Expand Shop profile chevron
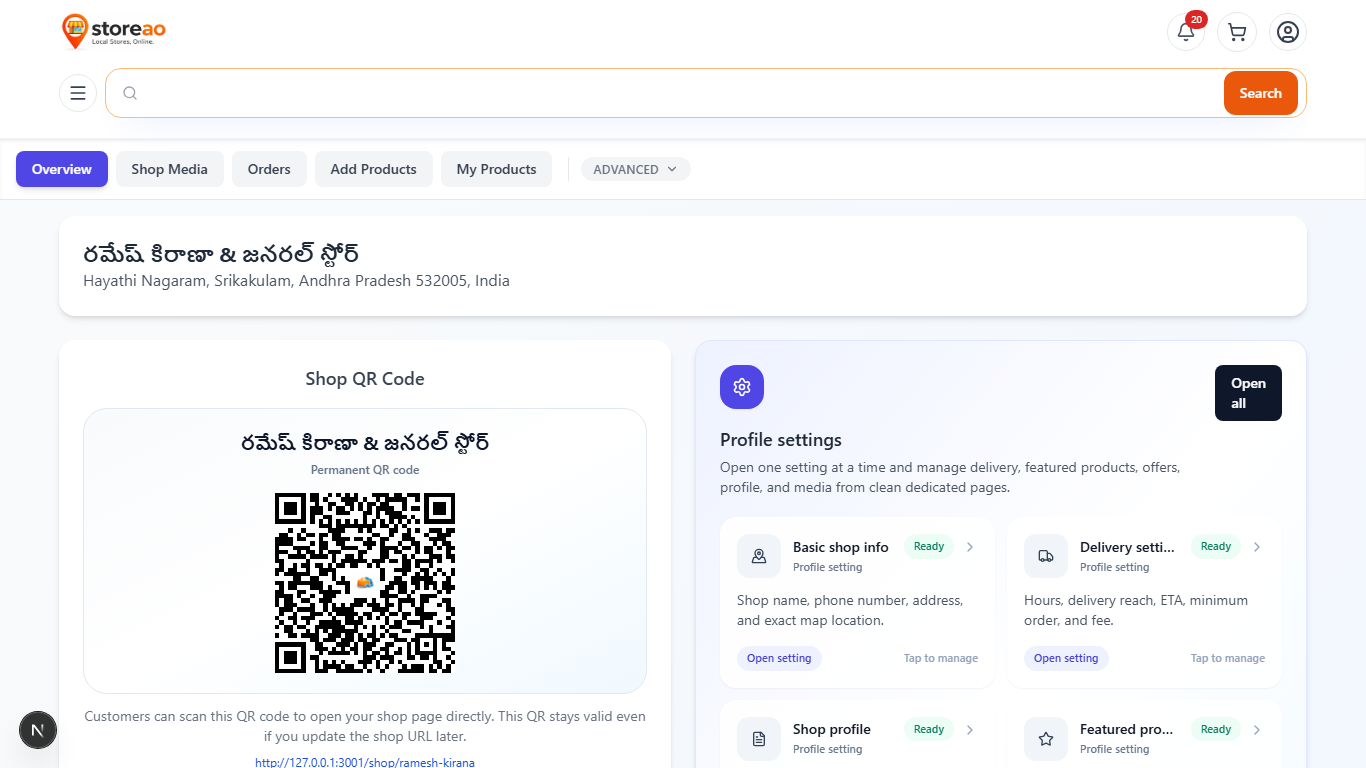Viewport: 1366px width, 768px height. pos(970,730)
